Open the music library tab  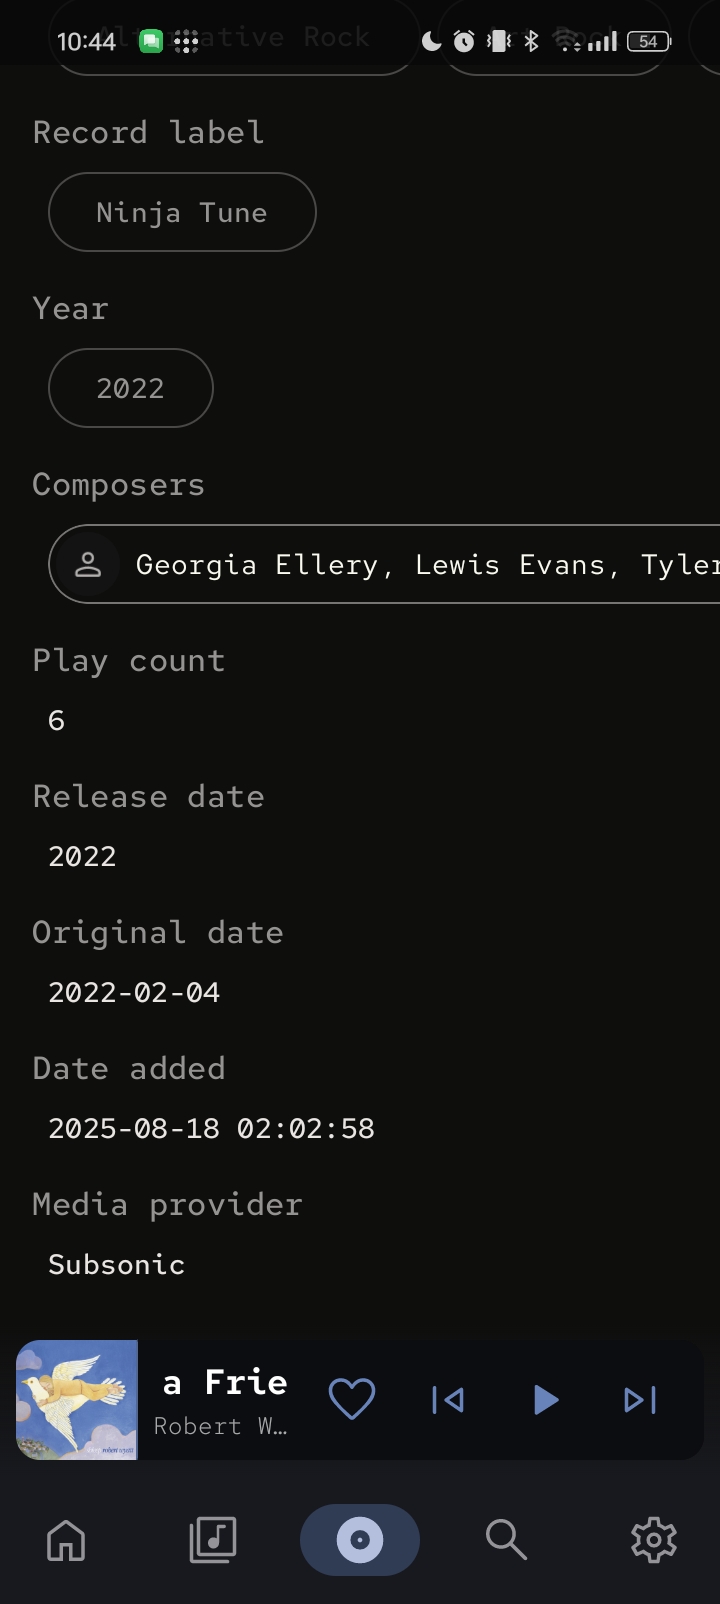pyautogui.click(x=213, y=1540)
